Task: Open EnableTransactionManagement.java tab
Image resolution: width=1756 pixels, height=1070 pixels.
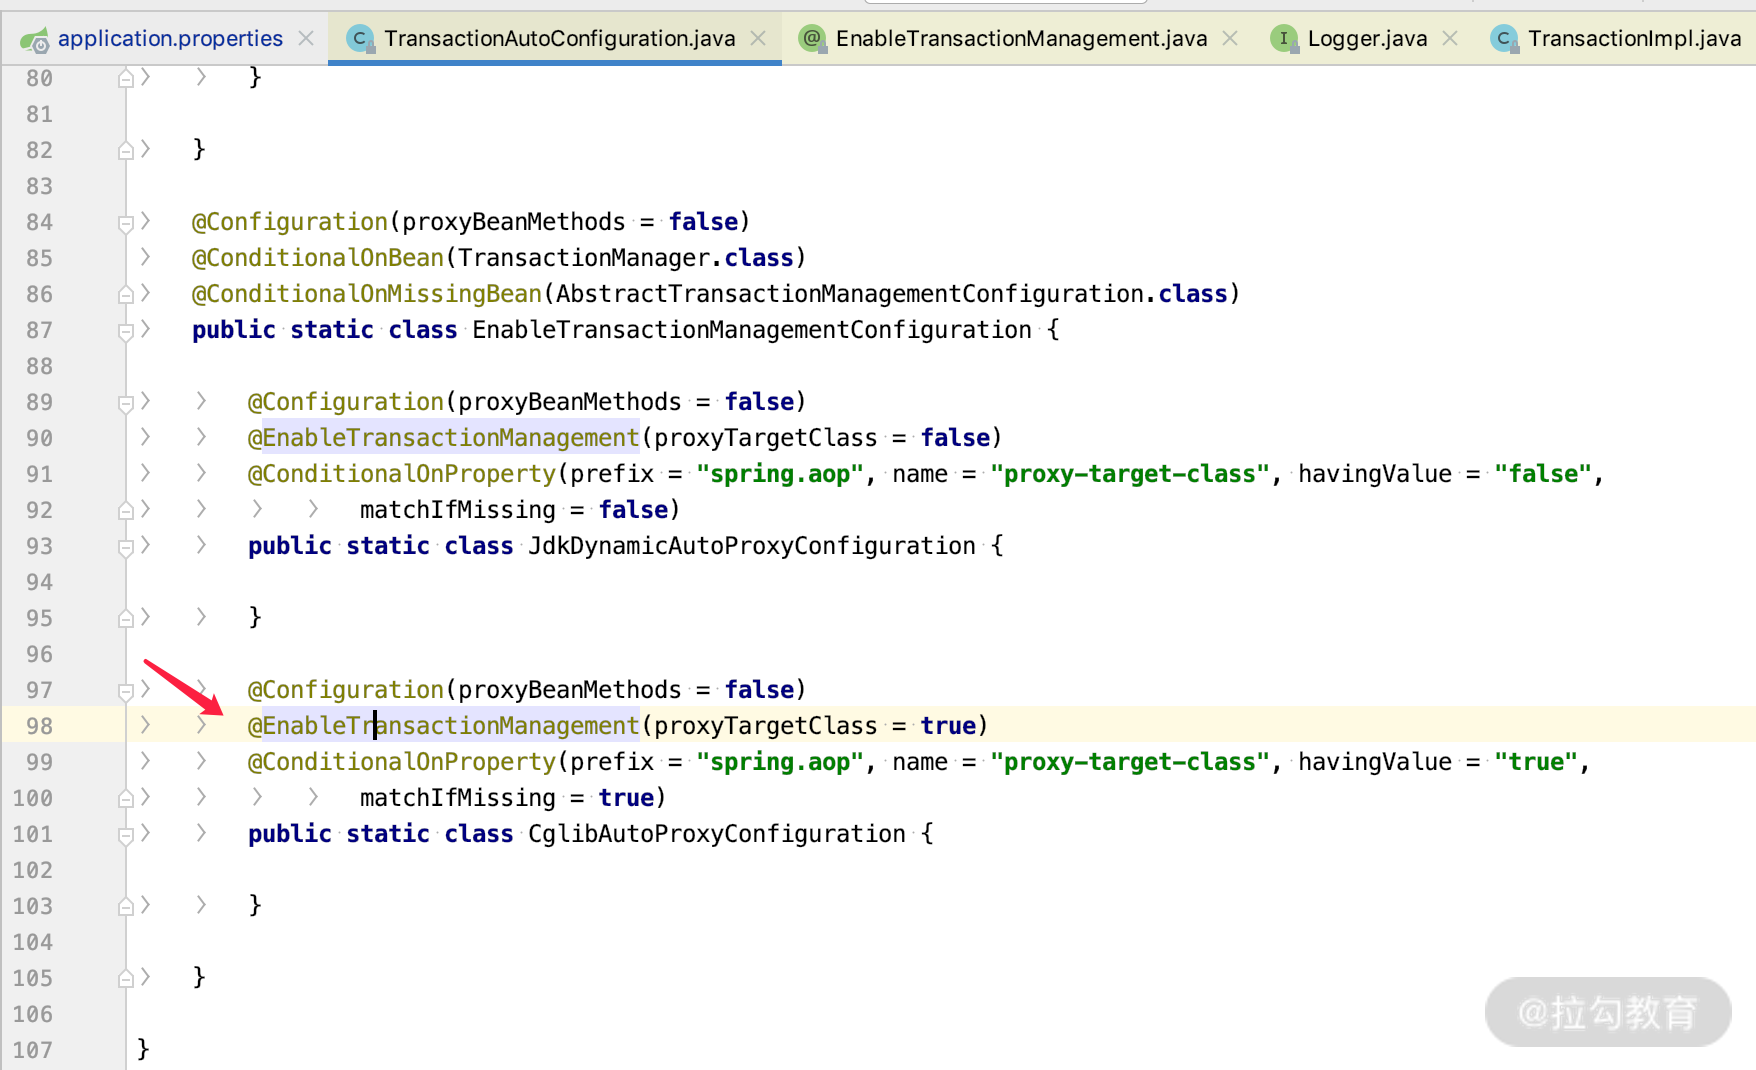Action: coord(1021,38)
